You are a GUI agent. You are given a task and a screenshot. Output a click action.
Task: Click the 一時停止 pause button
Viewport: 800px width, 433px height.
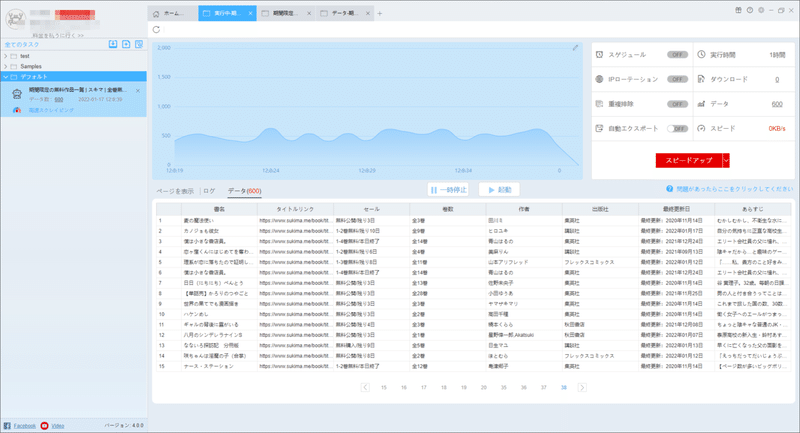[x=448, y=190]
